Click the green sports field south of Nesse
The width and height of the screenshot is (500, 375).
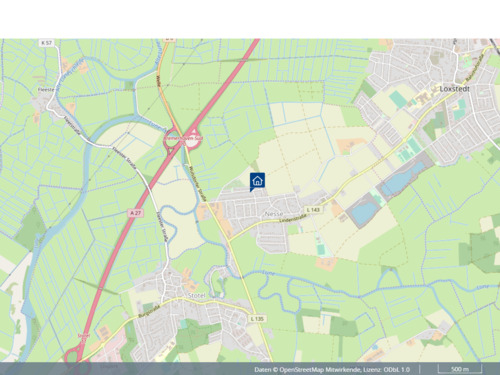(x=320, y=244)
